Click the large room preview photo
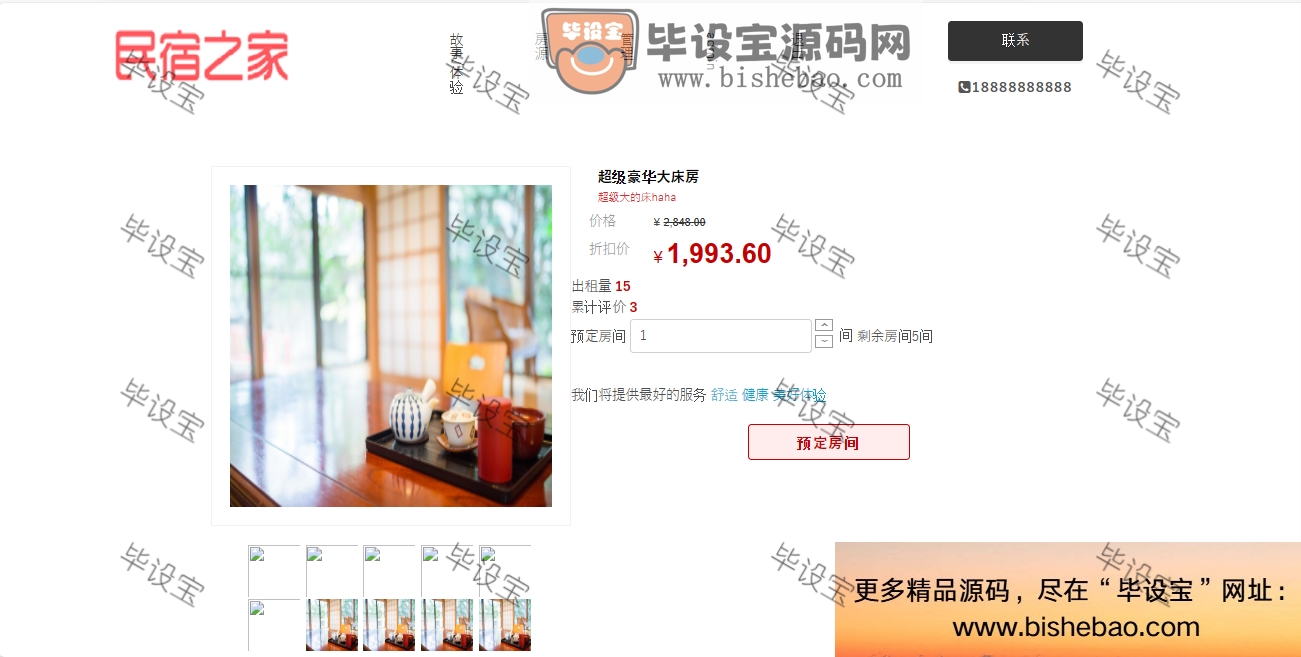This screenshot has height=657, width=1301. [391, 346]
